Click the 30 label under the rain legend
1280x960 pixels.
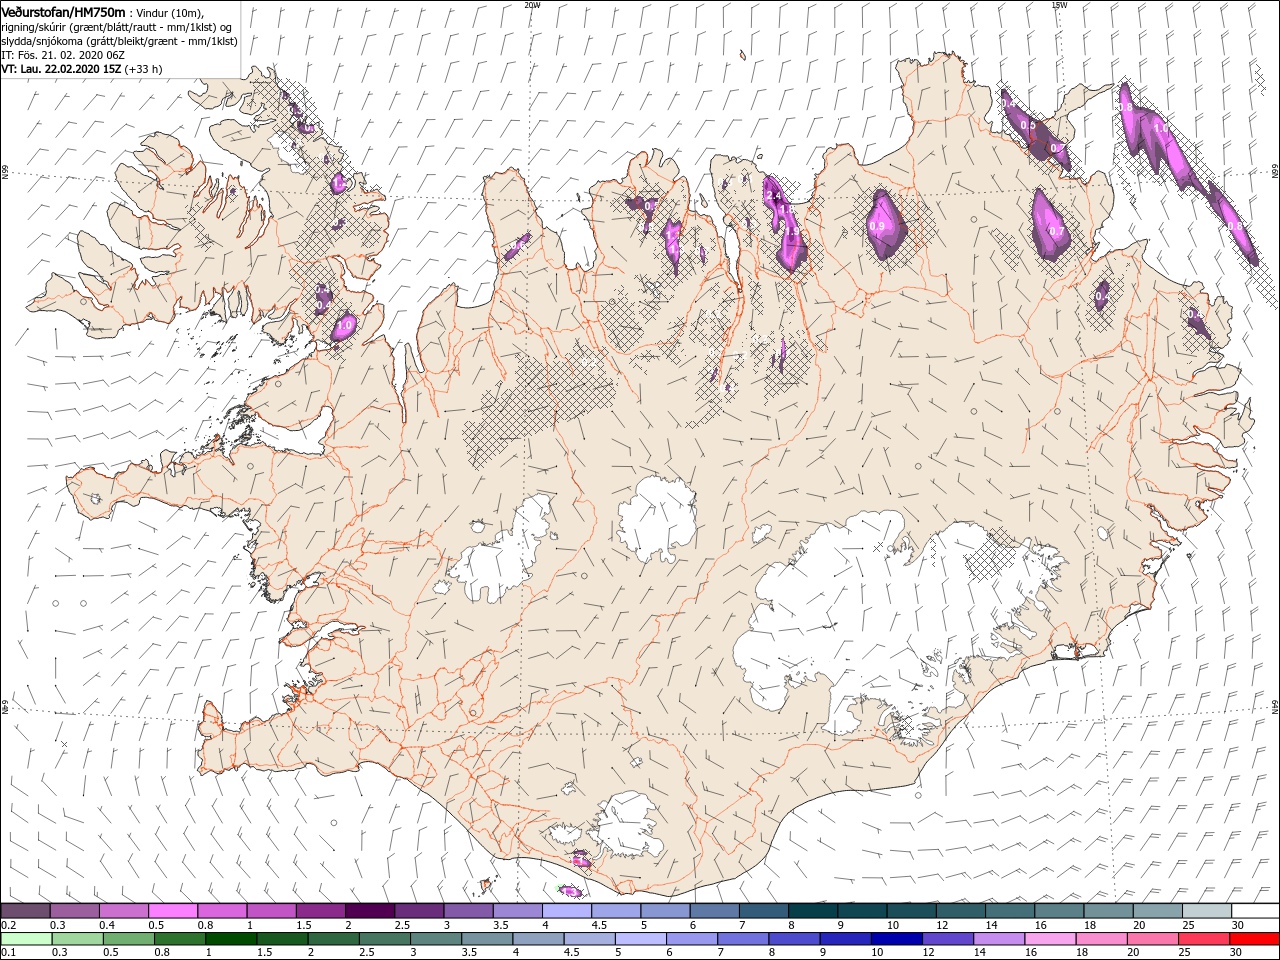1237,953
